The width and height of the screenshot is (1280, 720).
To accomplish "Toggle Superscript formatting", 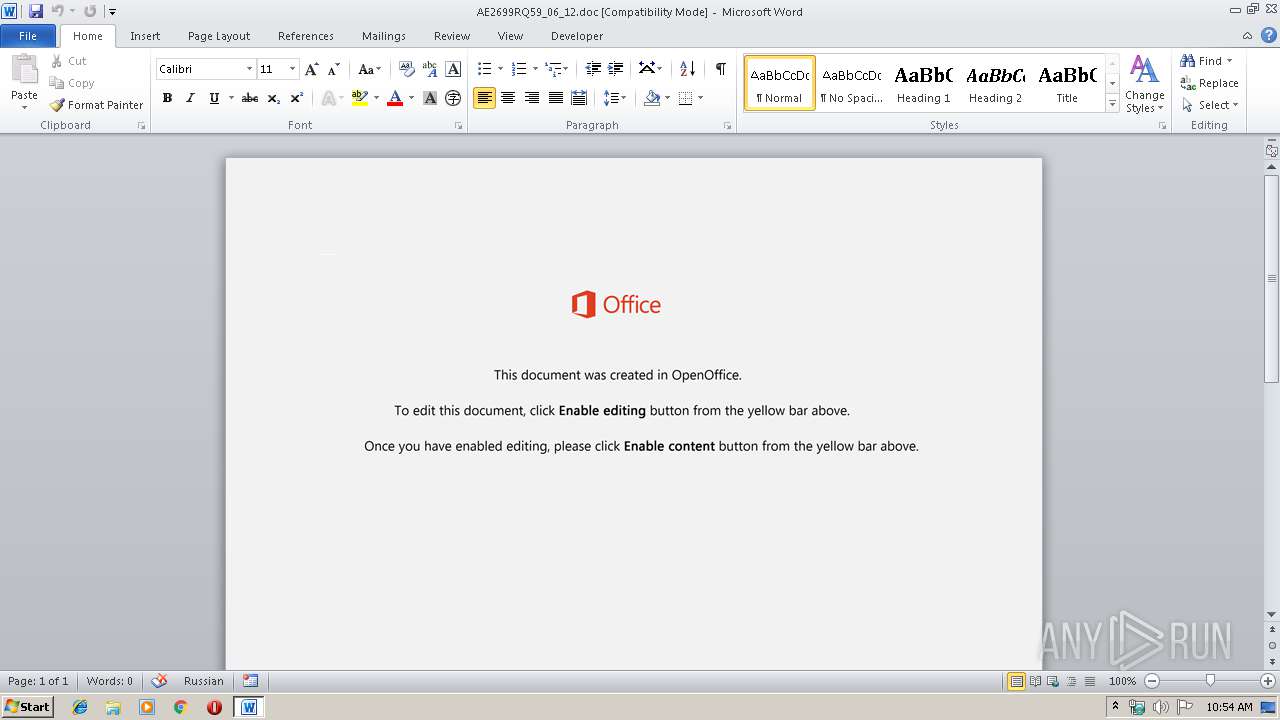I will [x=297, y=98].
